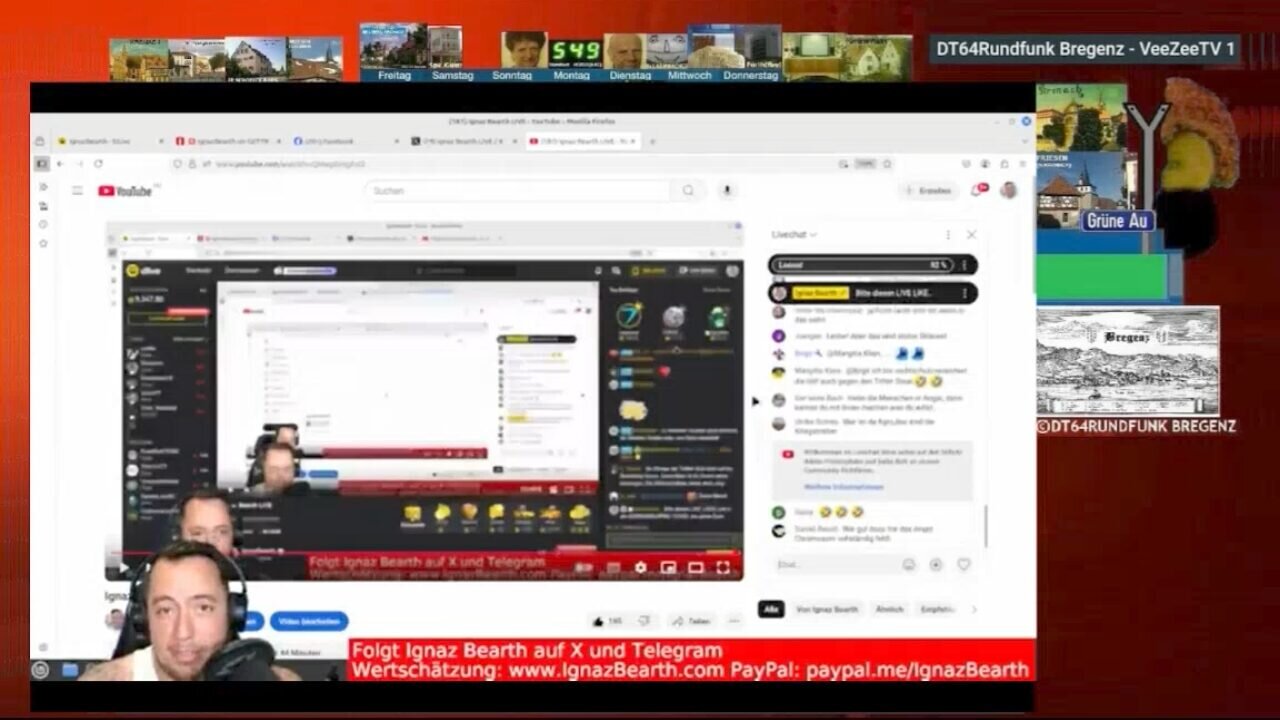
Task: Open options on pinned Ignaz Bearth message
Action: (964, 293)
